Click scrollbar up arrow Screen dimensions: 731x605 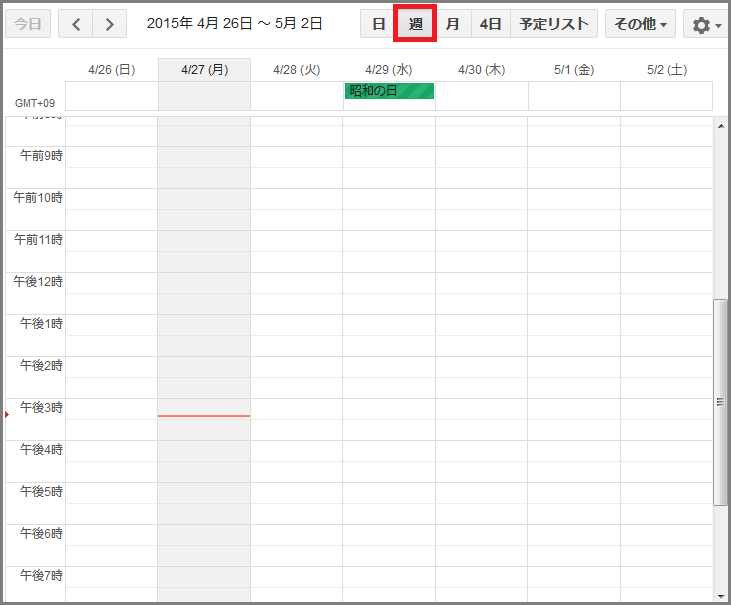tap(721, 126)
